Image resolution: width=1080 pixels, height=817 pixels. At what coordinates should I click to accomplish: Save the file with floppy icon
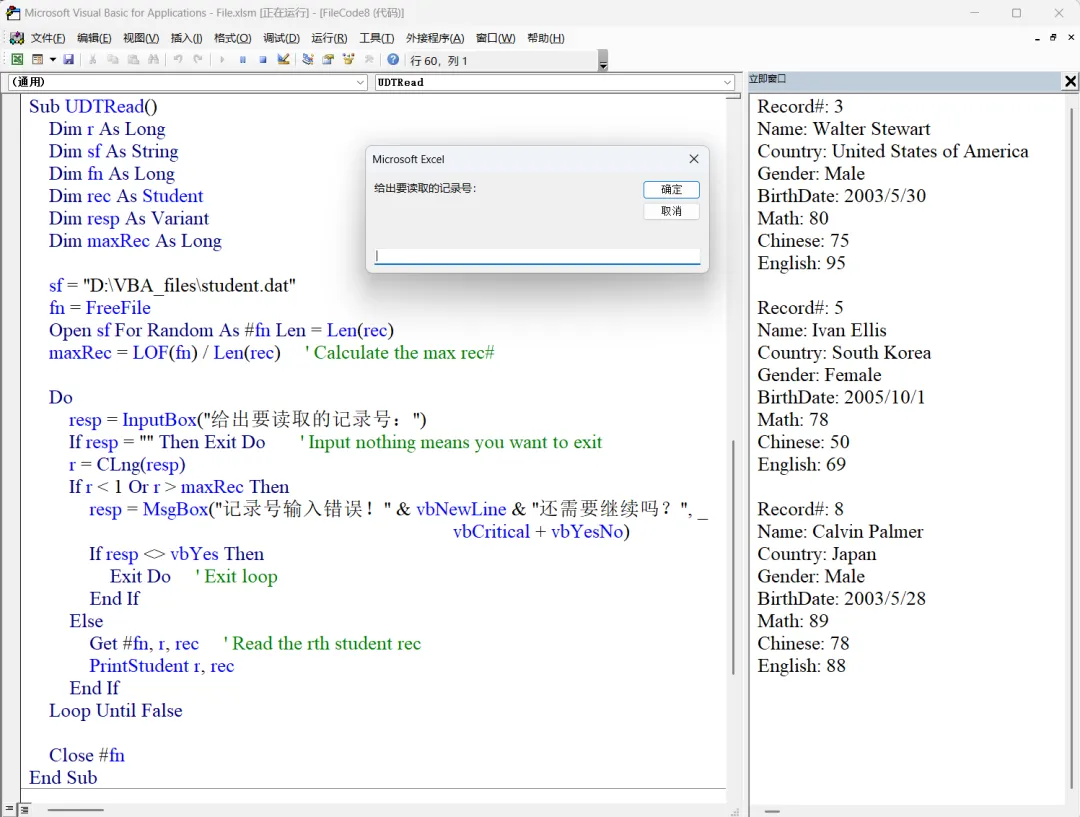[x=68, y=60]
